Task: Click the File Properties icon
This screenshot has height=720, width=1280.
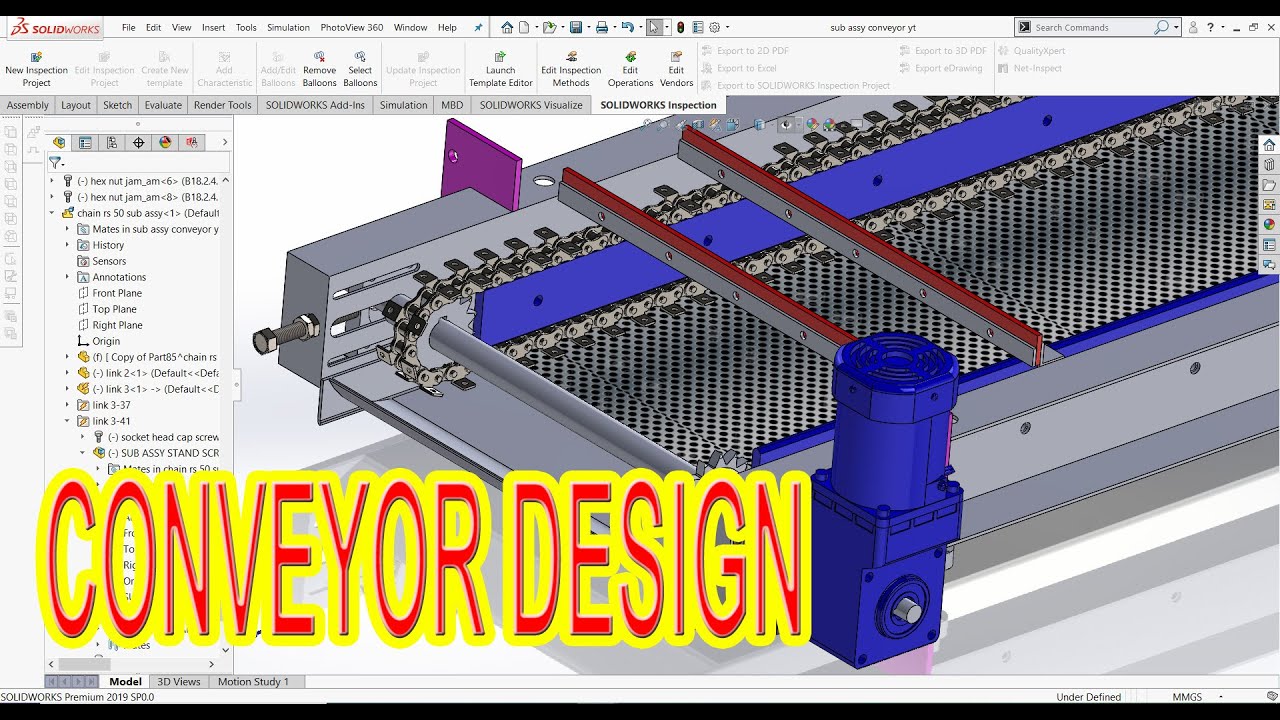Action: click(698, 28)
